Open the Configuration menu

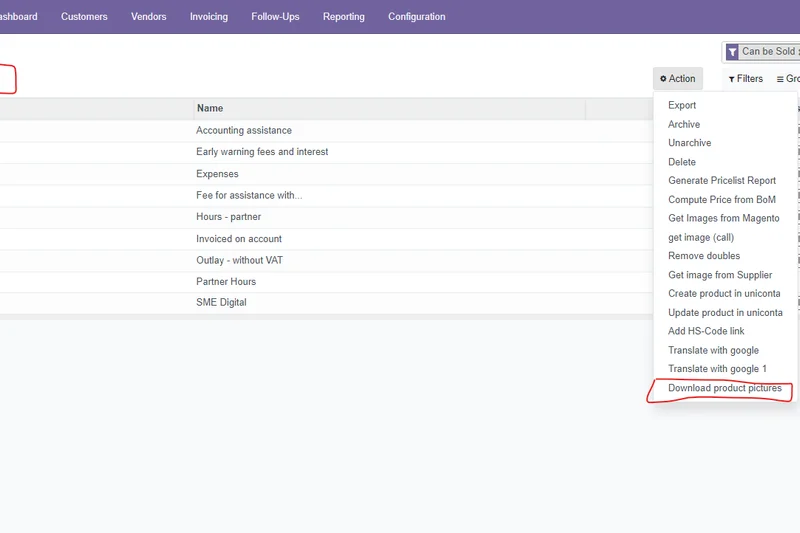[416, 16]
